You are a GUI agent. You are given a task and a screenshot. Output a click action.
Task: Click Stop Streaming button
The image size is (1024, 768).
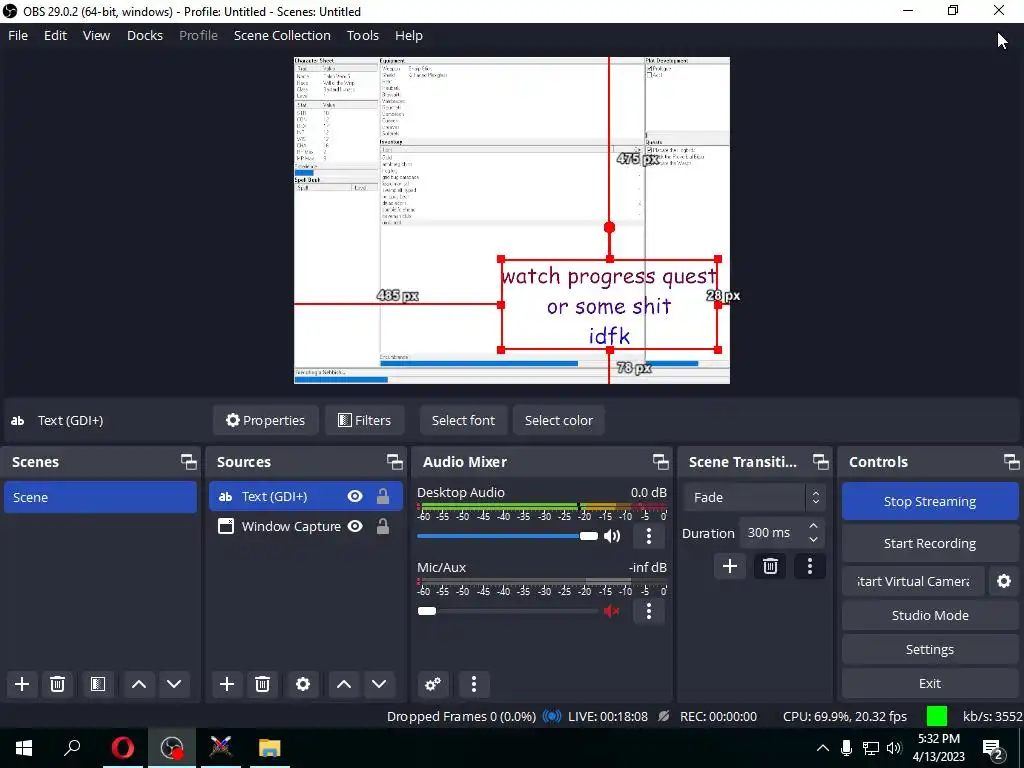coord(930,502)
